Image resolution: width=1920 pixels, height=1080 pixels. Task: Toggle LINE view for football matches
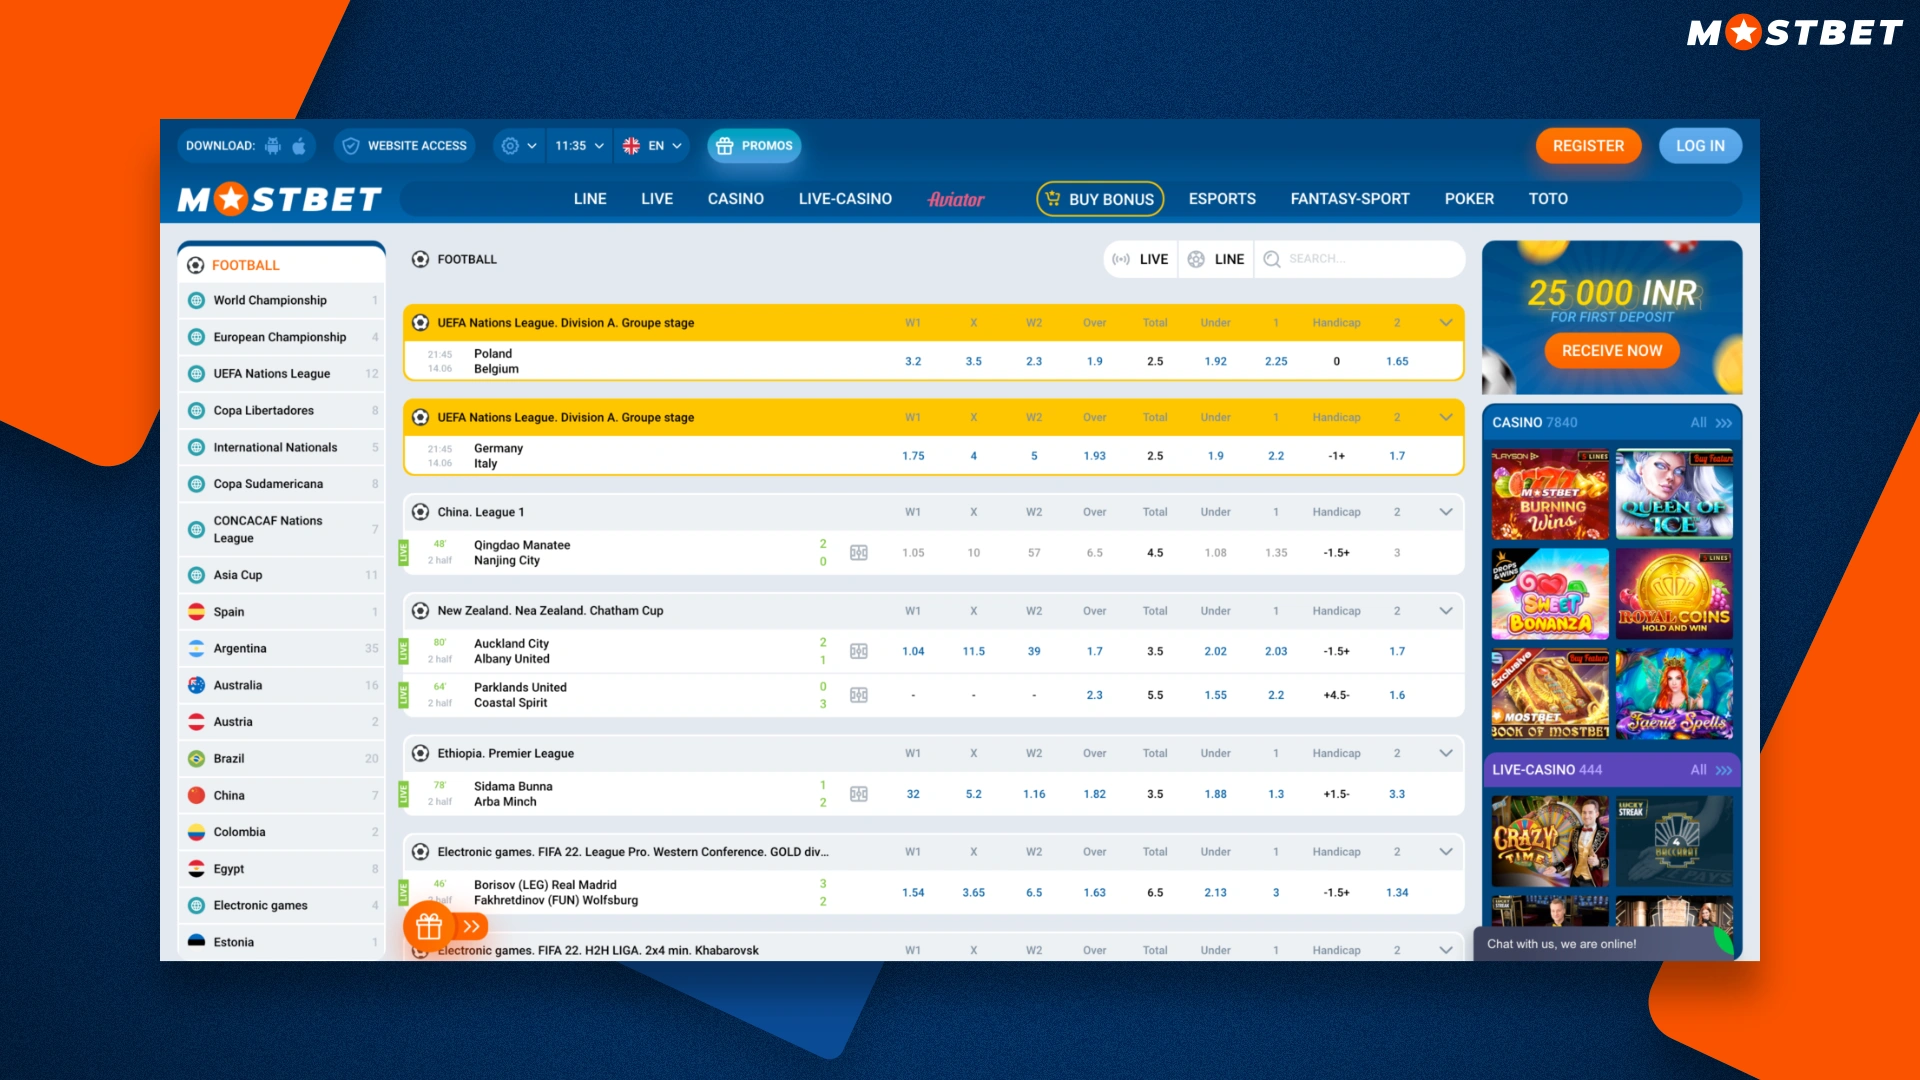pos(1217,258)
